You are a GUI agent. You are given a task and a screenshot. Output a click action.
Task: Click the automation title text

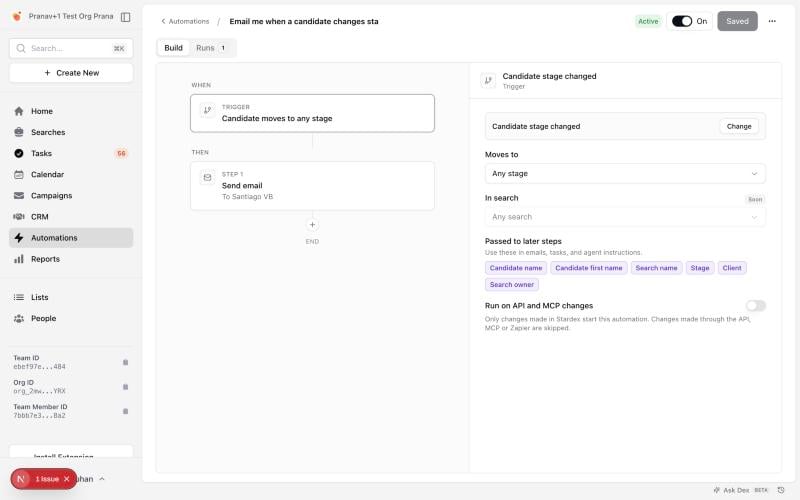coord(304,21)
